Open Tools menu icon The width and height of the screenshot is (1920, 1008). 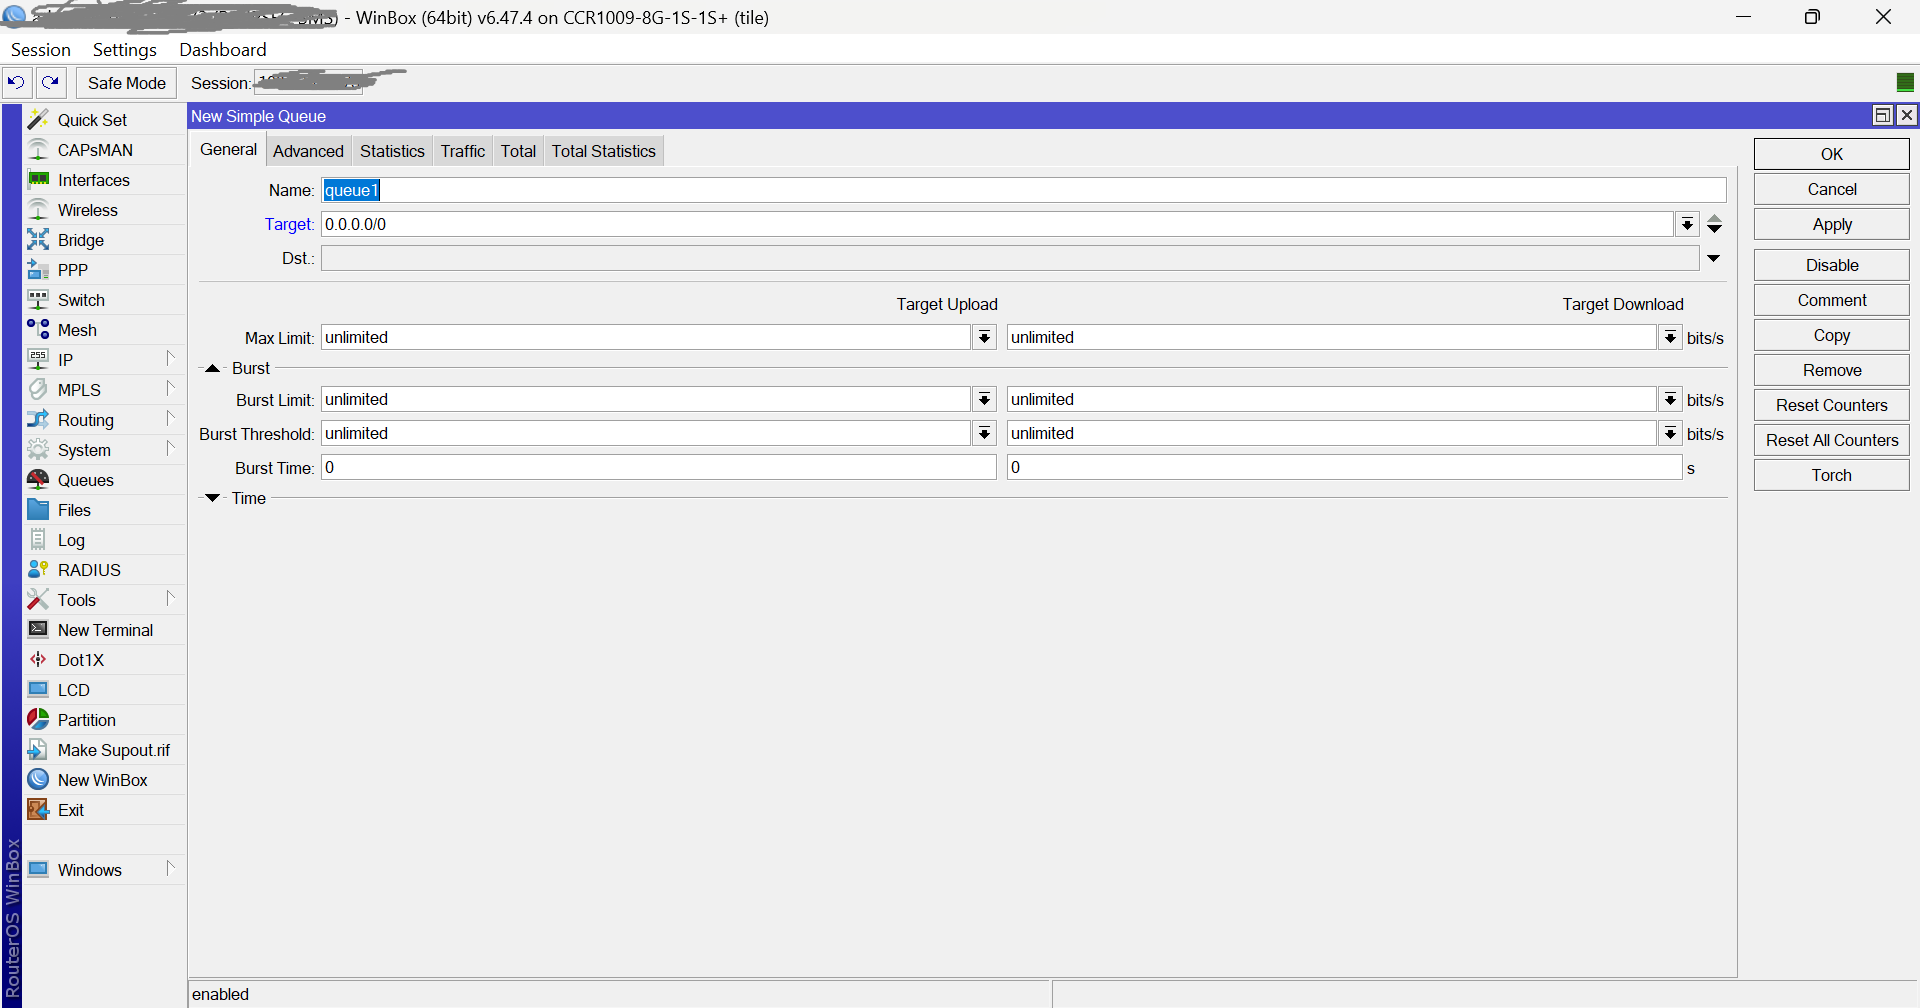(38, 600)
